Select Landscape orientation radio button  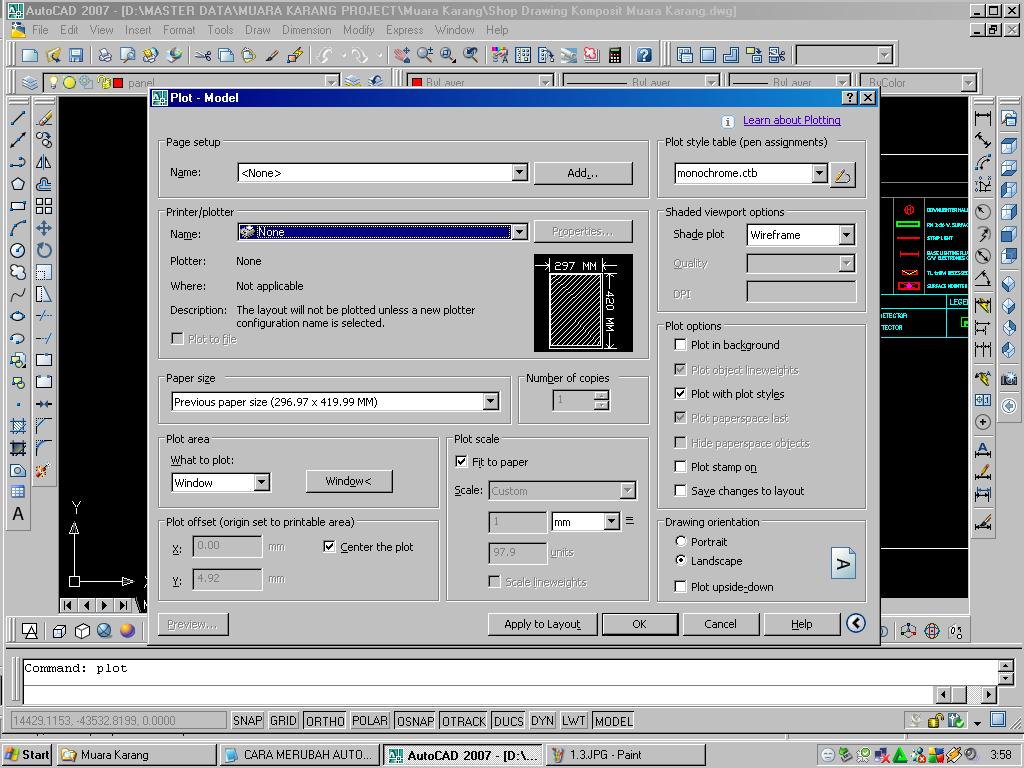coord(680,560)
